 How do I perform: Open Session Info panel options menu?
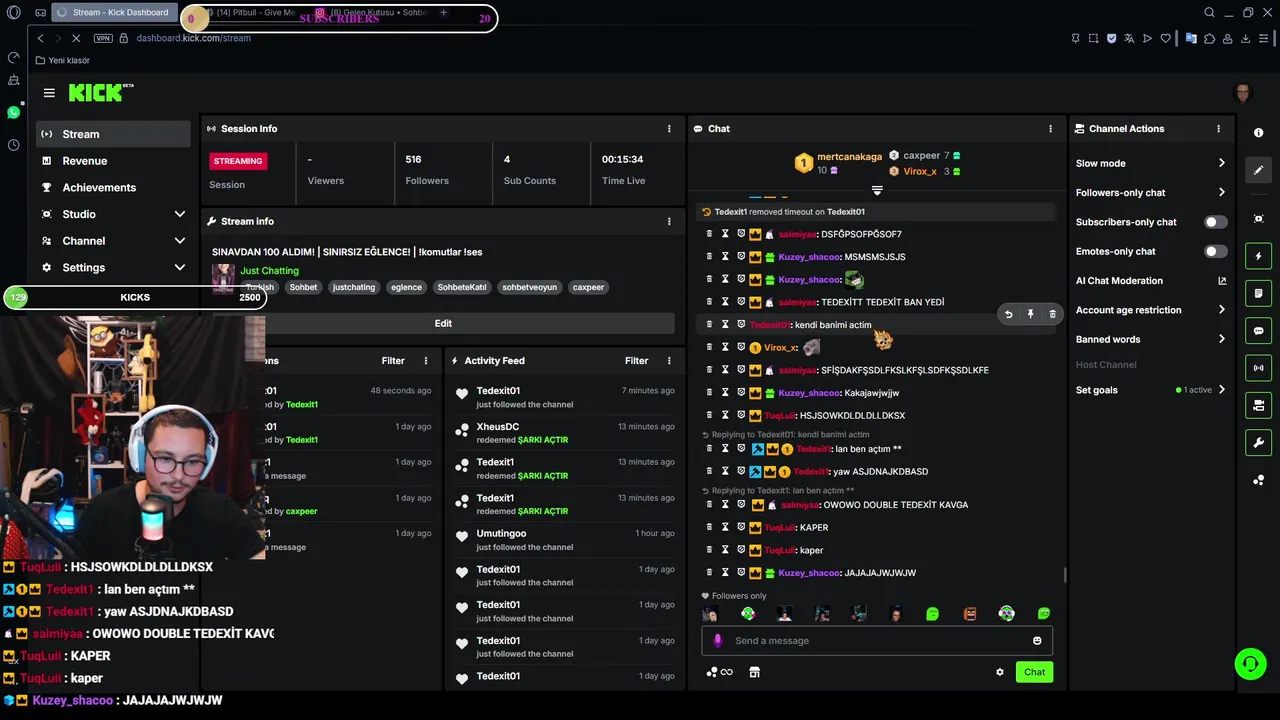669,129
